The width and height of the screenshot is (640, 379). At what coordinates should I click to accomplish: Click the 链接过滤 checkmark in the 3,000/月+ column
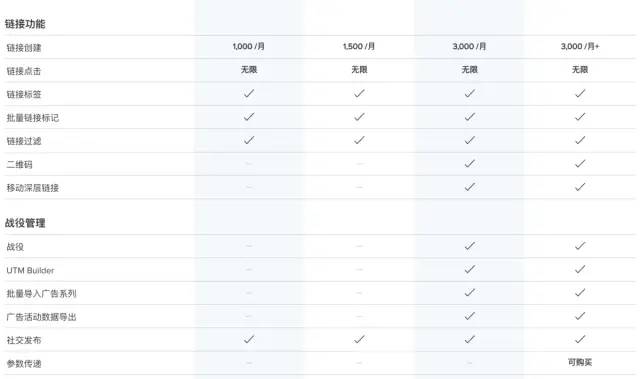(580, 140)
